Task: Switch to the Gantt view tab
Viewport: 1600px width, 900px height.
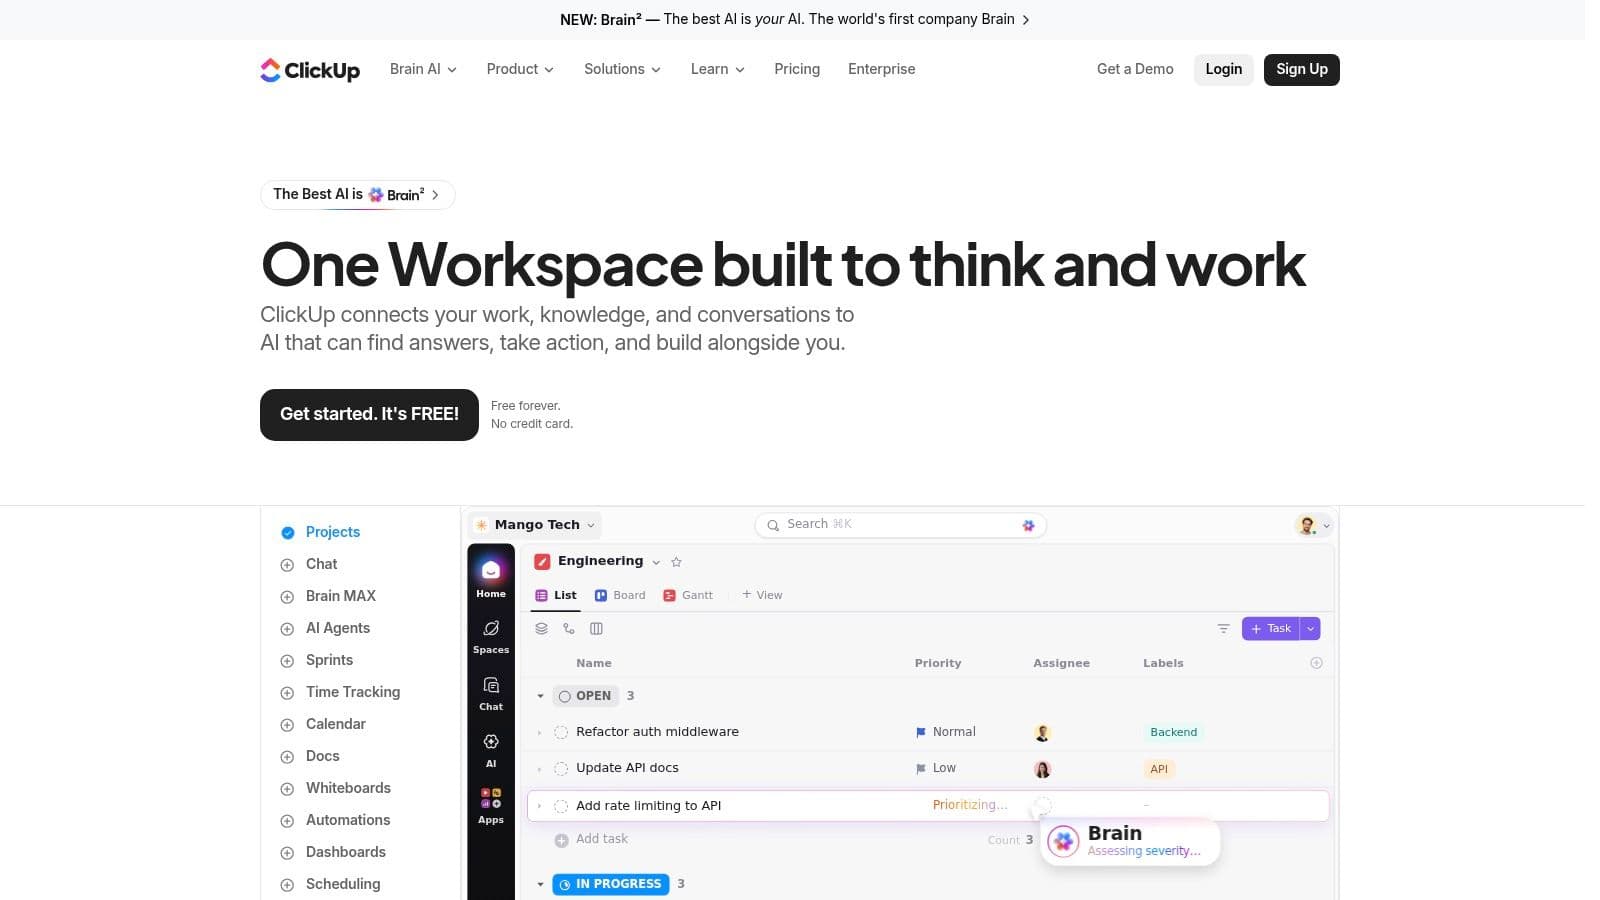Action: click(688, 595)
